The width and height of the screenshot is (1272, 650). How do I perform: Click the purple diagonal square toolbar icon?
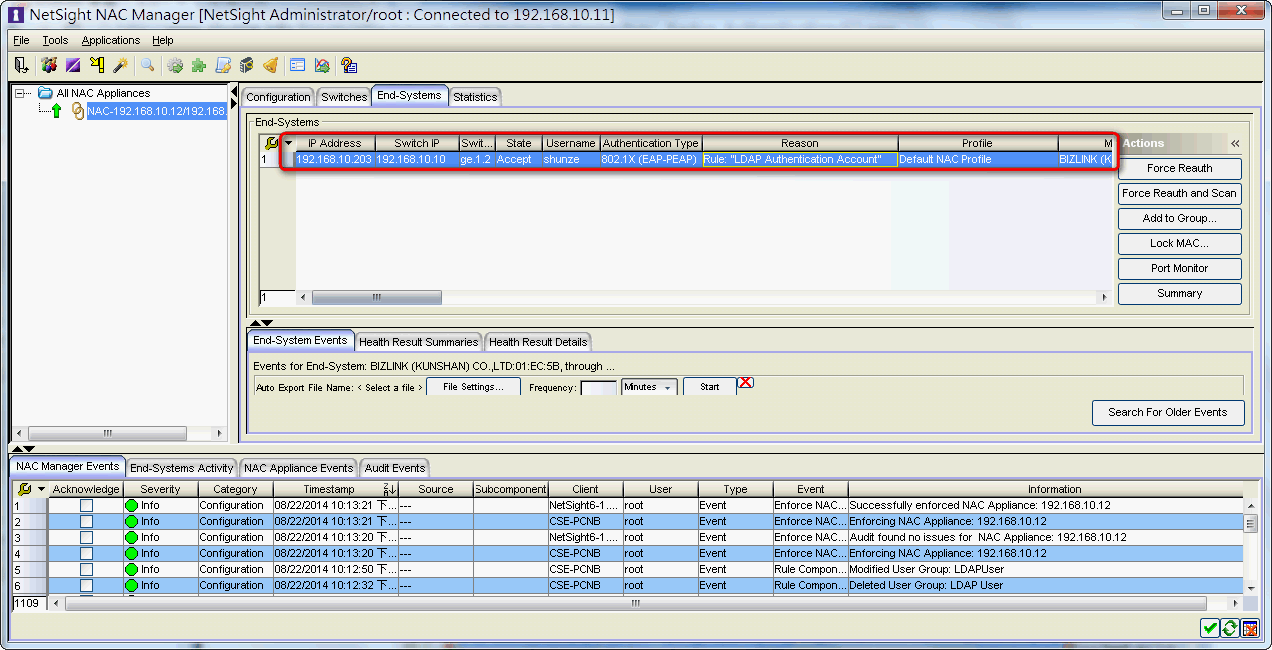(x=72, y=65)
